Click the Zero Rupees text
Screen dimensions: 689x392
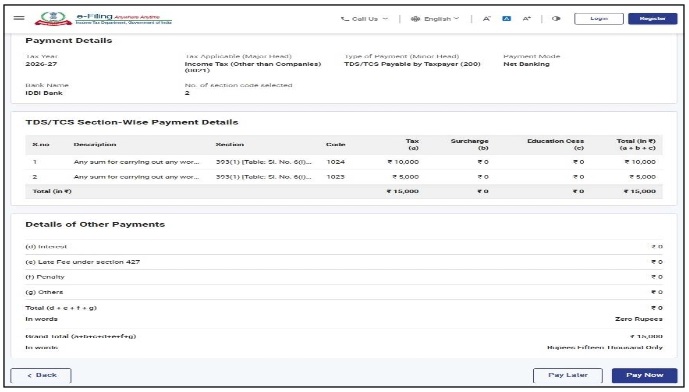click(638, 319)
